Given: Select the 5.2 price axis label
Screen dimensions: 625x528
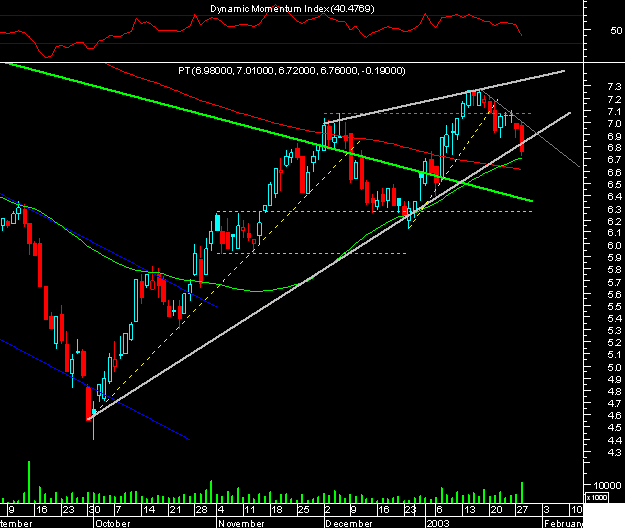Looking at the screenshot, I should (614, 342).
